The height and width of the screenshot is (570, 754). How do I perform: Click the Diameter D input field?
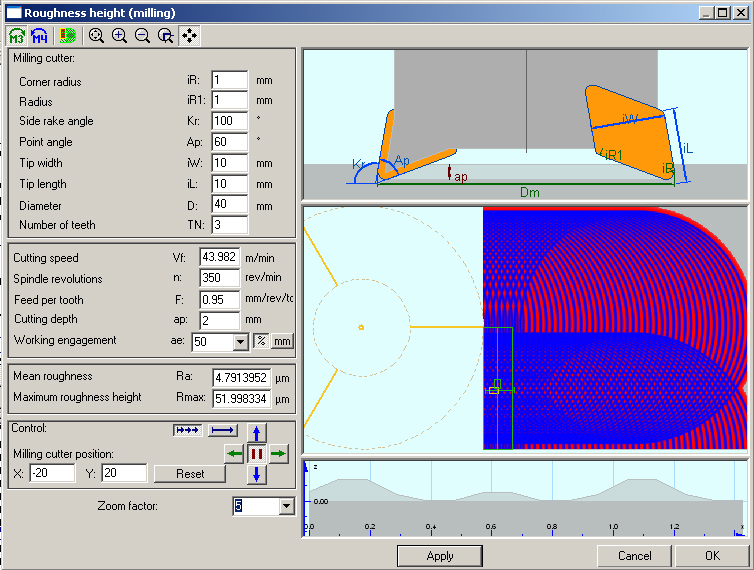(x=230, y=204)
